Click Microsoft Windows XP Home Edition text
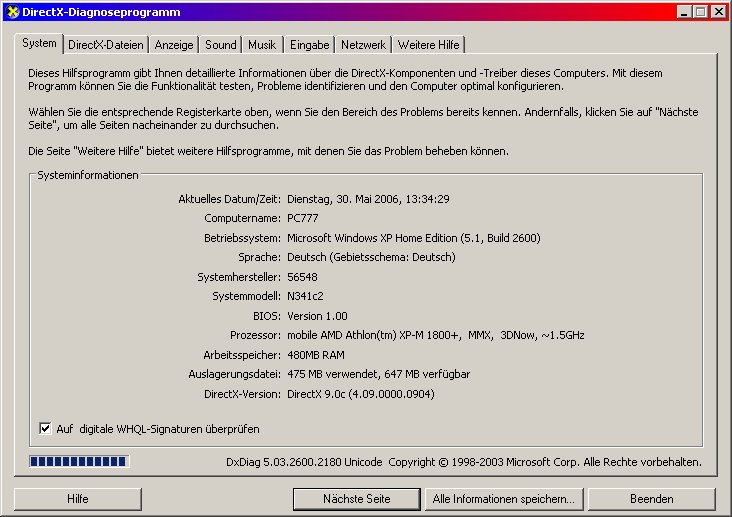This screenshot has width=732, height=517. coord(414,238)
